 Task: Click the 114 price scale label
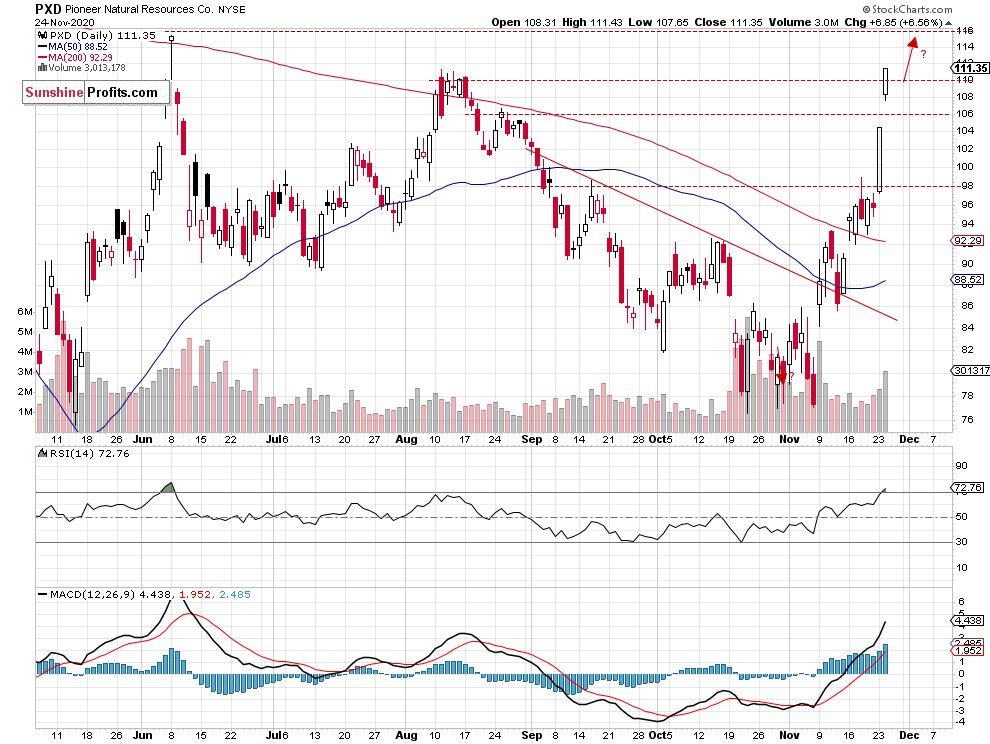coord(964,47)
